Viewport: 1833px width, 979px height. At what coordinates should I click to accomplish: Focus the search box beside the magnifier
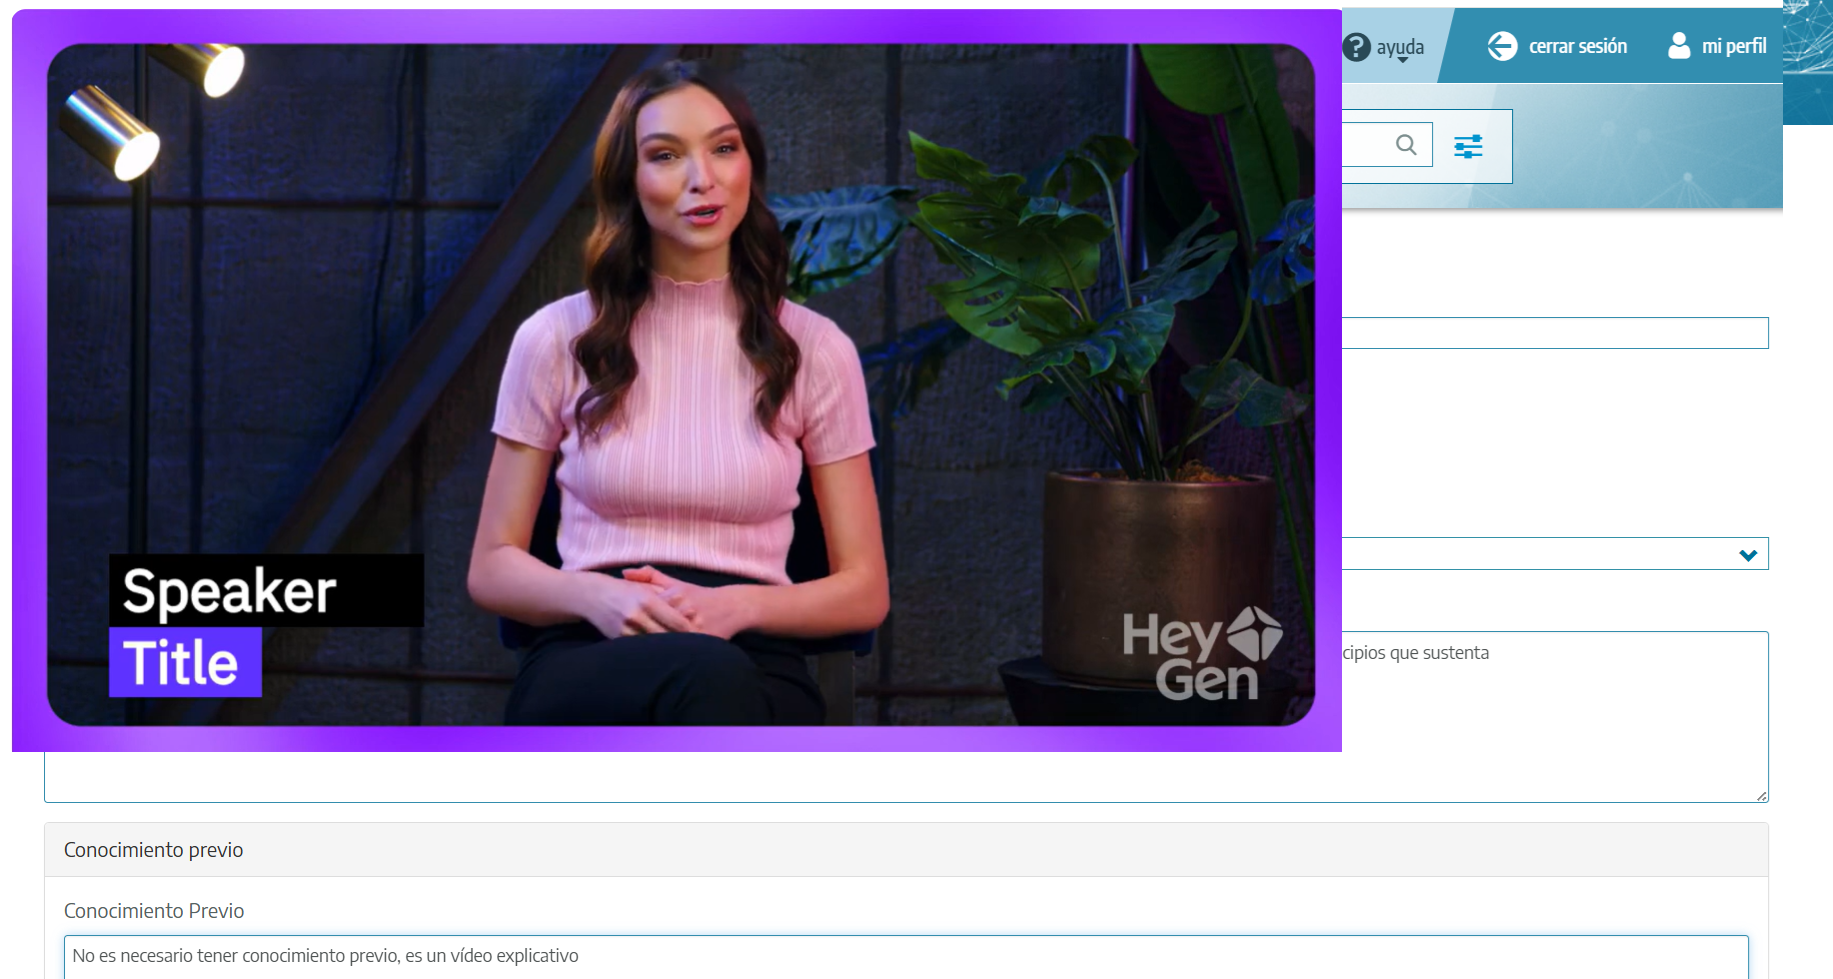[x=1364, y=145]
